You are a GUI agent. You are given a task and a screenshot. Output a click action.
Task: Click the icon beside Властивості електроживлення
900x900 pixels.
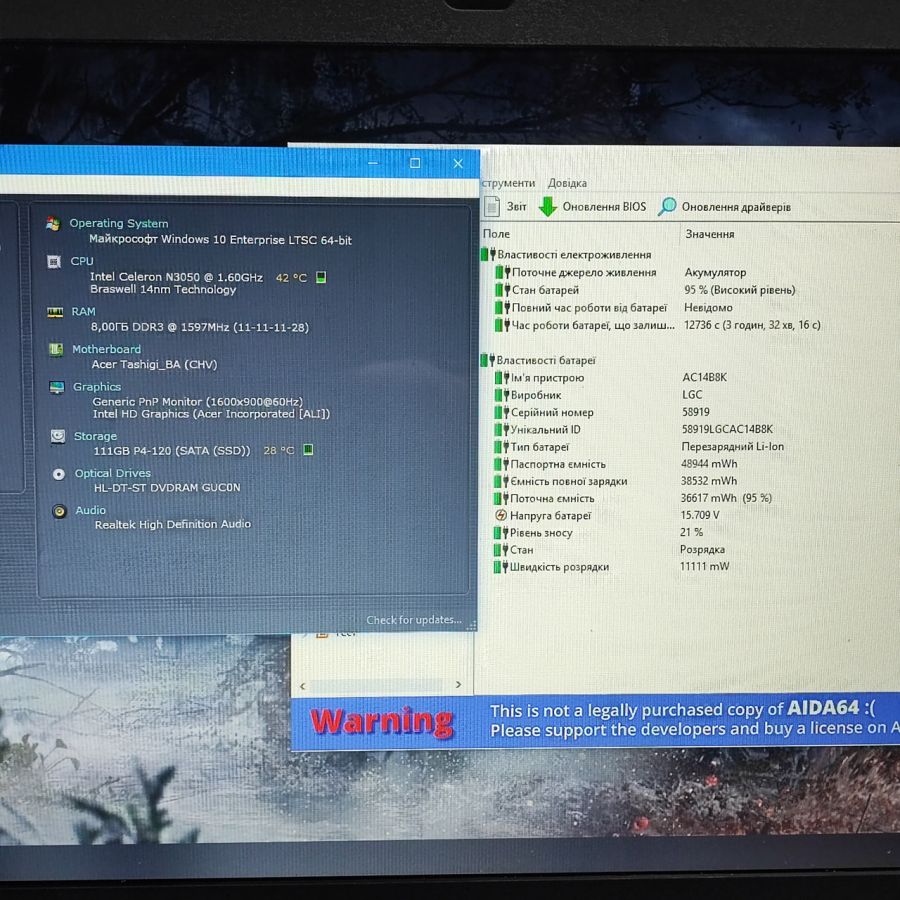pyautogui.click(x=488, y=254)
